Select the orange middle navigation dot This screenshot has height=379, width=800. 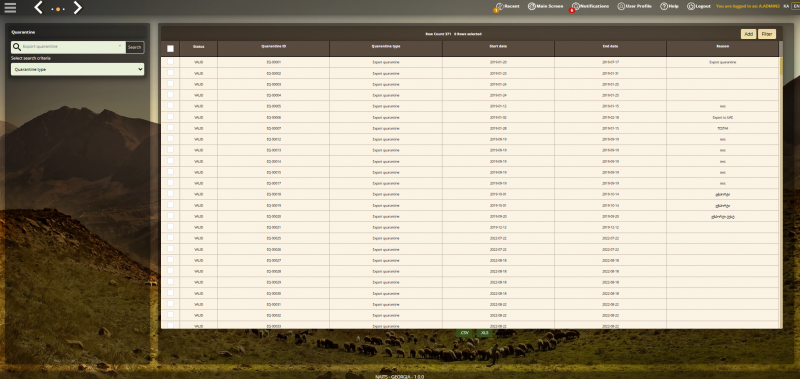(58, 9)
